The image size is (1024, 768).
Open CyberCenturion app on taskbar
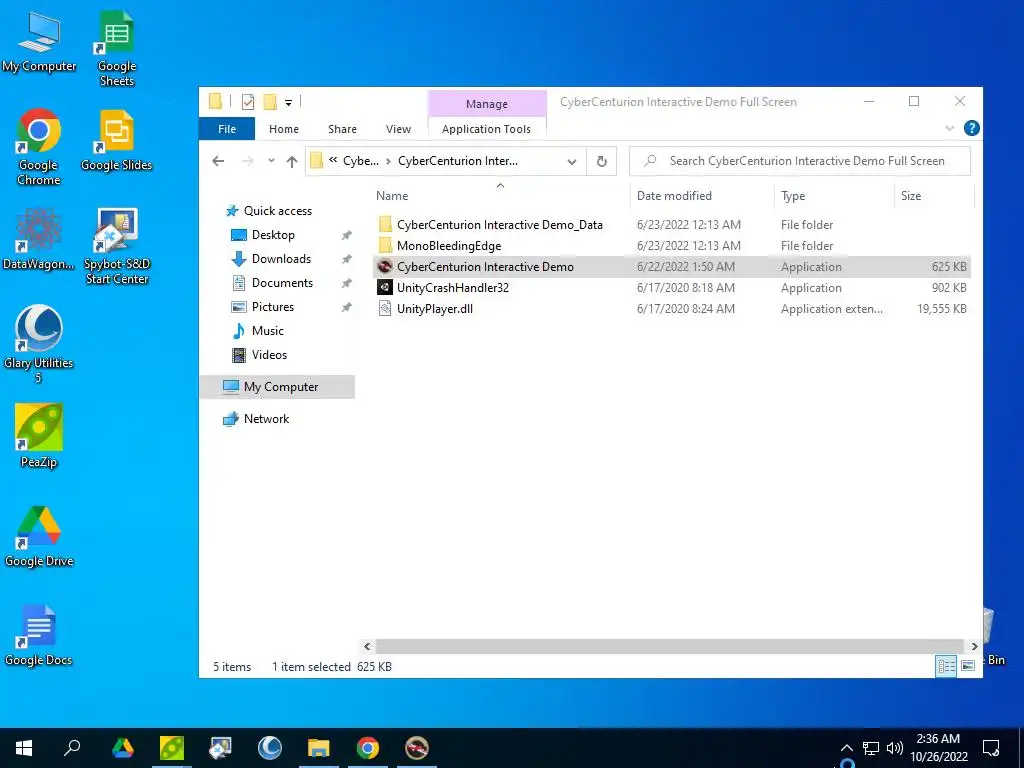click(x=417, y=748)
